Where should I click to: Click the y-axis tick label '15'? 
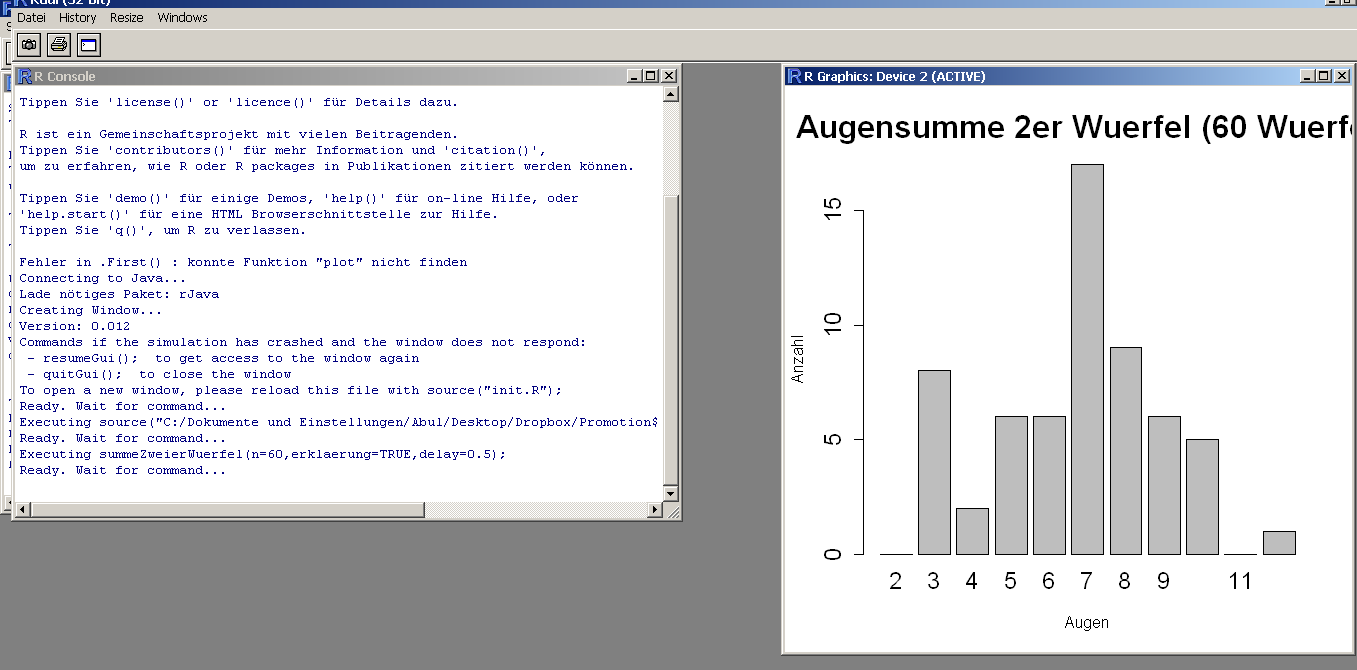coord(834,211)
